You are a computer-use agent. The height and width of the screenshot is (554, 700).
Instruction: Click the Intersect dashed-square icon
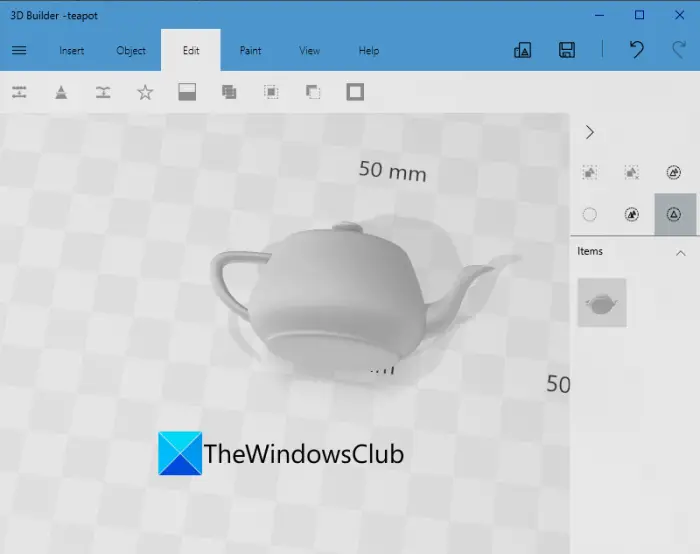coord(271,92)
